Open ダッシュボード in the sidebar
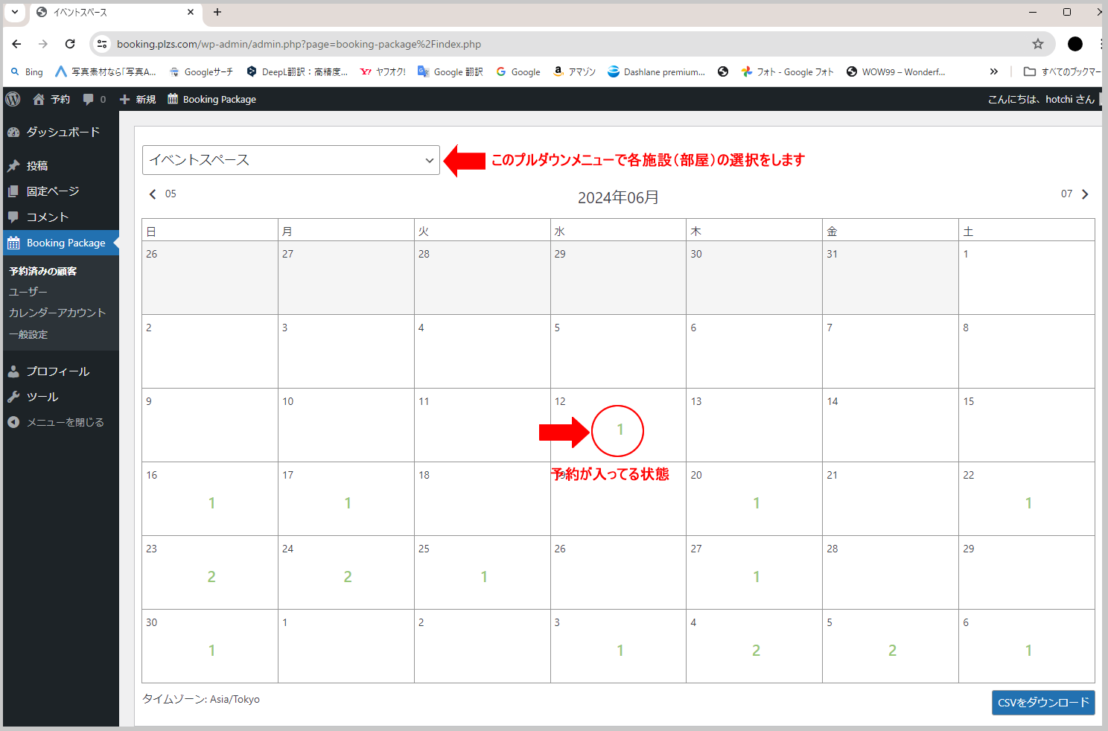Viewport: 1108px width, 731px height. 62,132
